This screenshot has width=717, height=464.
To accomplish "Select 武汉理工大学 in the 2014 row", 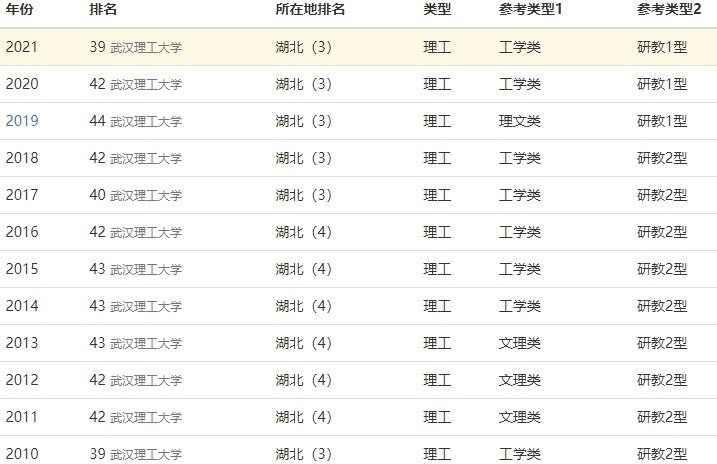I will [x=146, y=307].
